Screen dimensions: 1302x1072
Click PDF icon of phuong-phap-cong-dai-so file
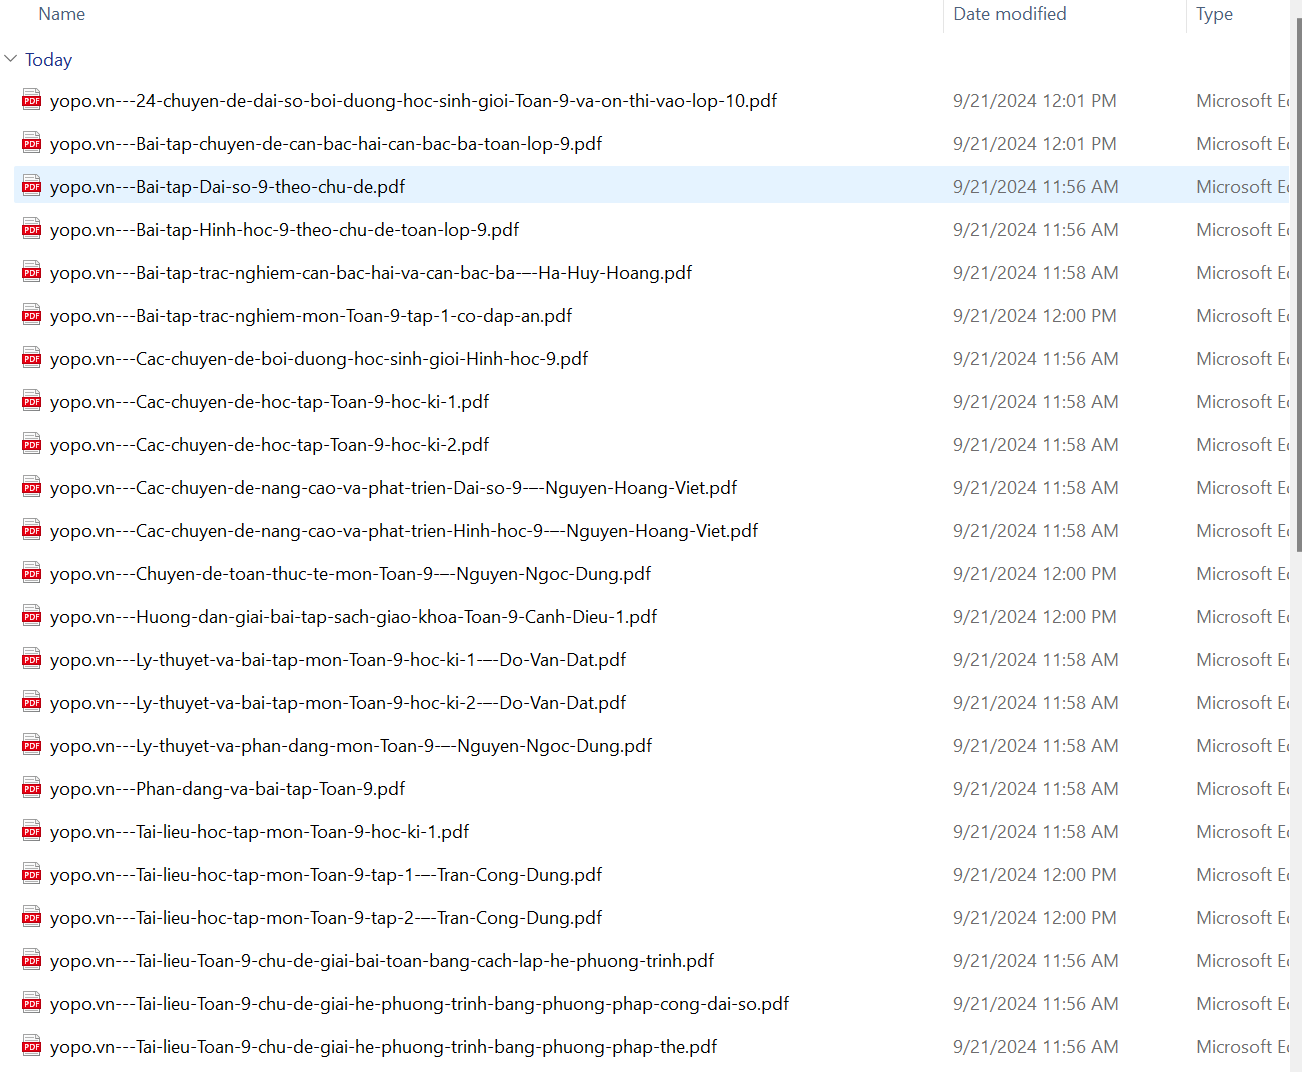(x=32, y=1003)
